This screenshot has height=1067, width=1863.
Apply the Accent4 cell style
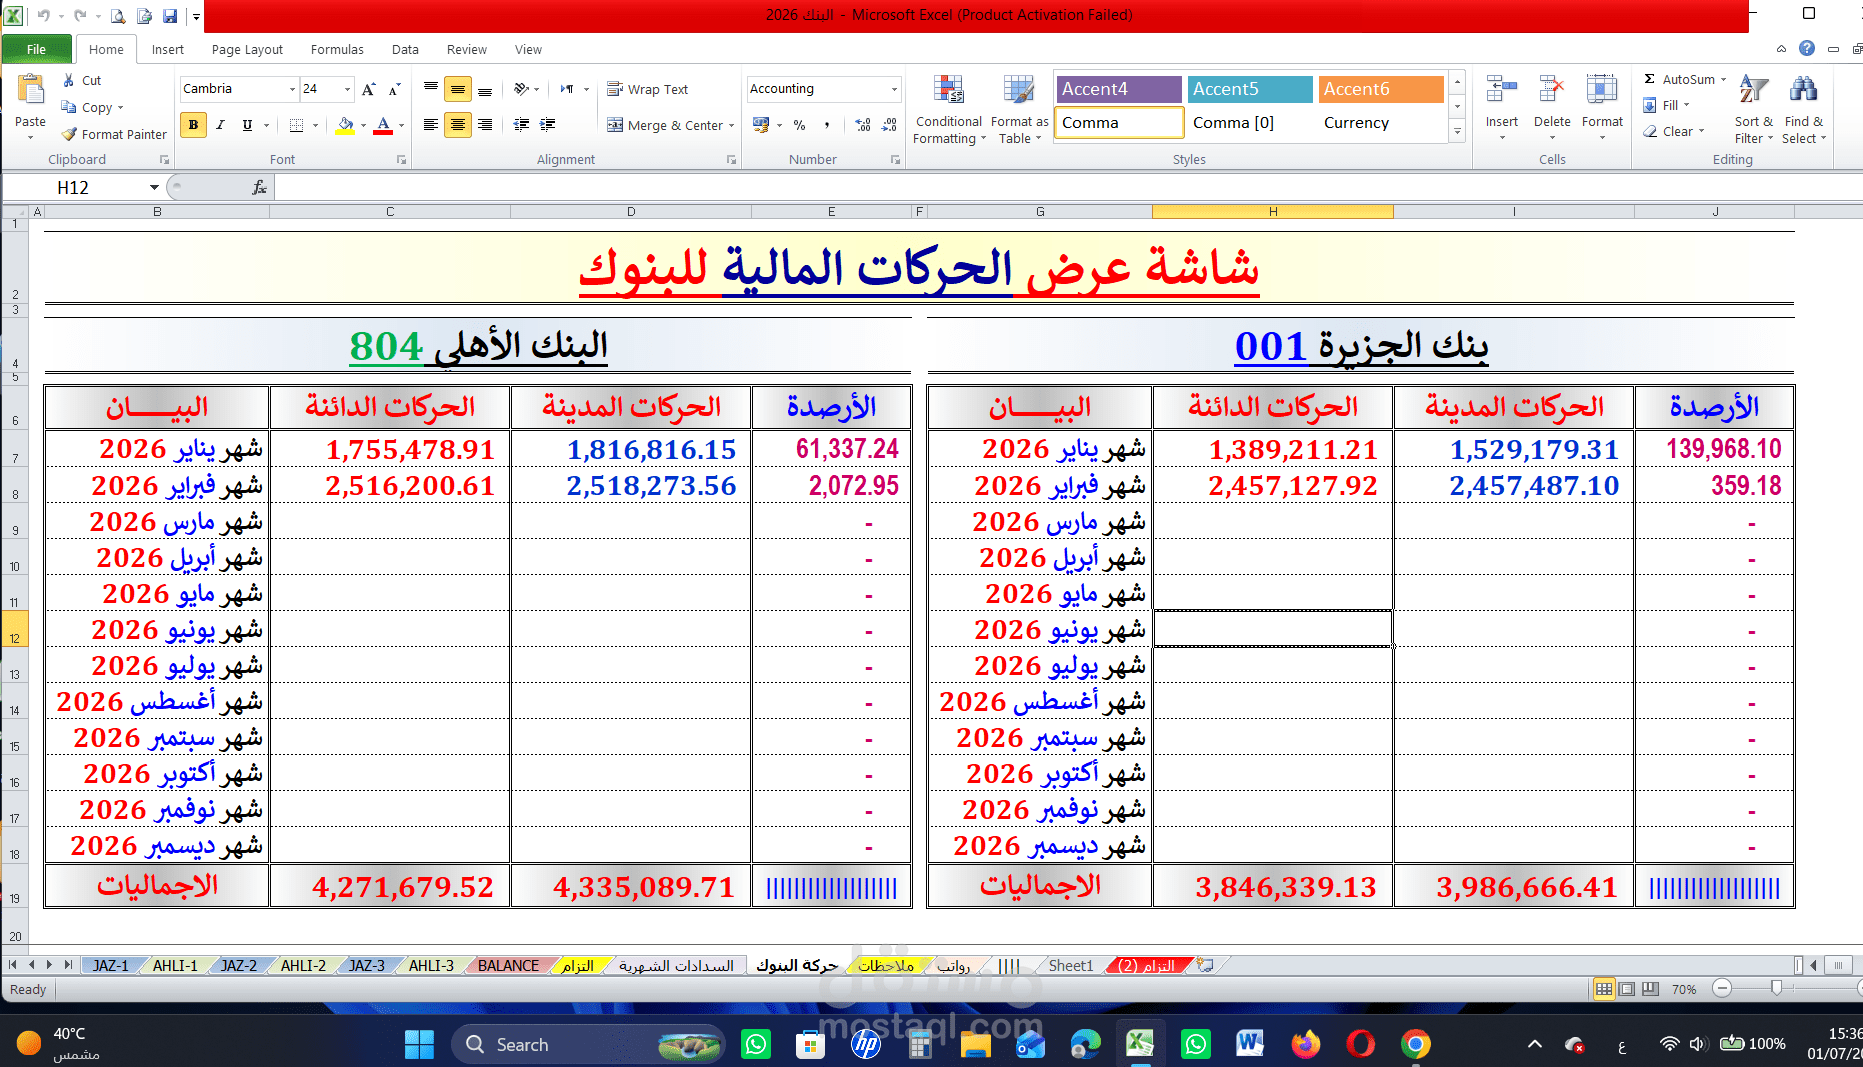tap(1118, 89)
